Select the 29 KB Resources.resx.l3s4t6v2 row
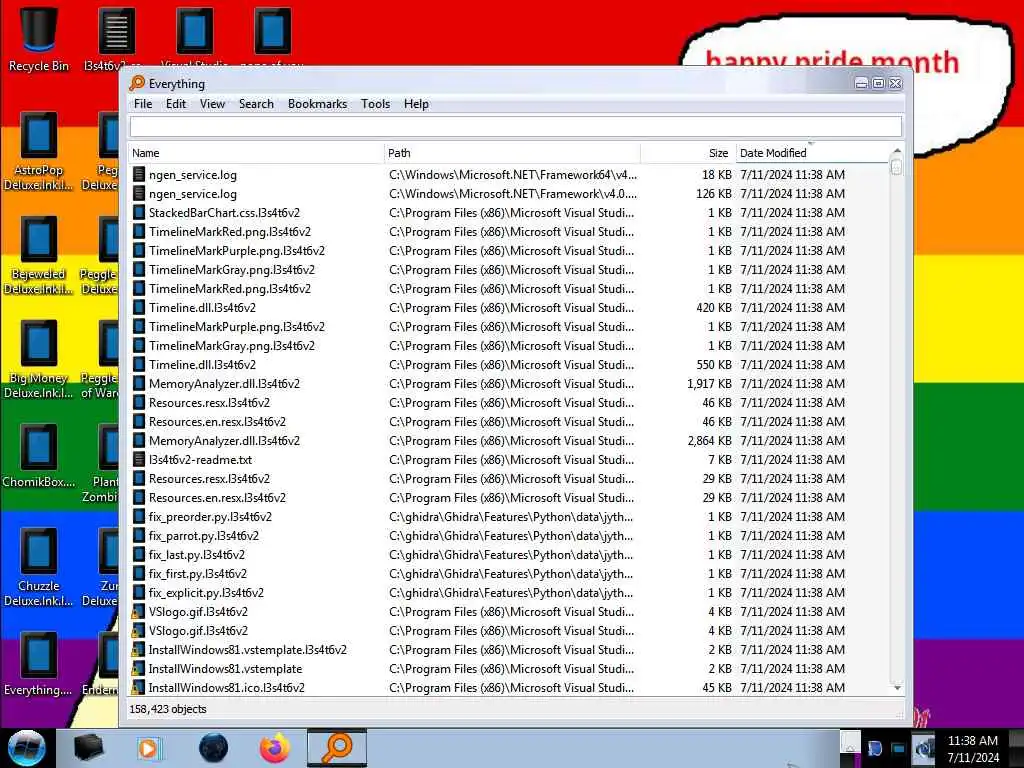Screen dimensions: 1024x768 509,478
